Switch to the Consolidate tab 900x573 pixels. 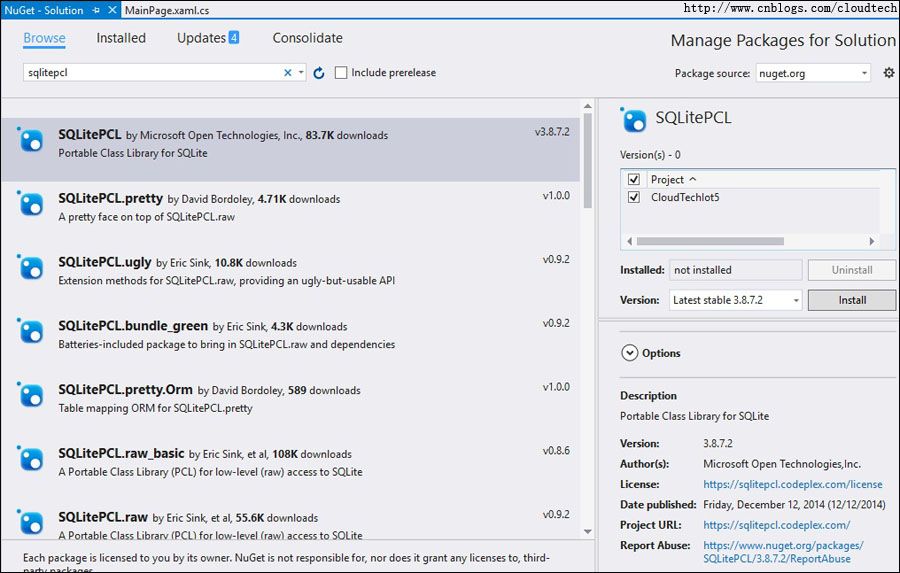308,38
